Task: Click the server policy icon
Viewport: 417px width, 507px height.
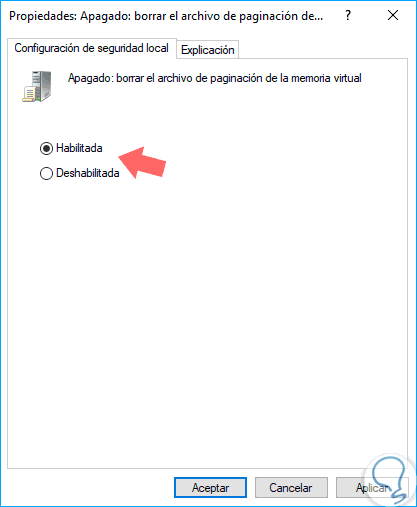Action: coord(37,86)
